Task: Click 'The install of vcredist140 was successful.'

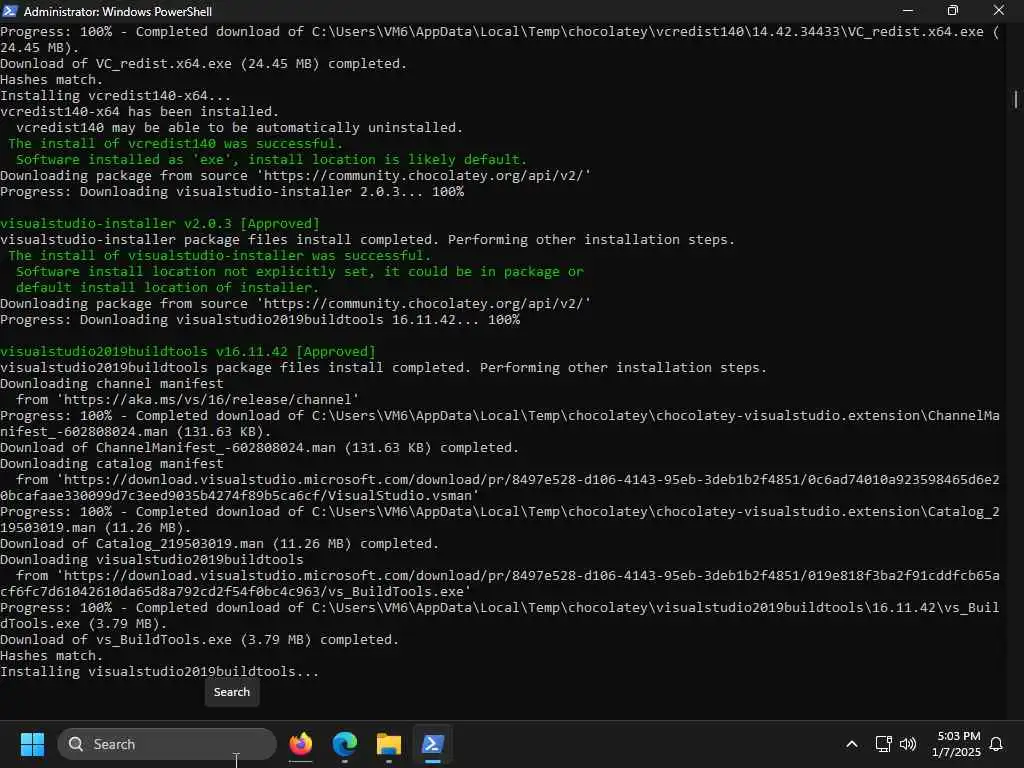Action: [176, 144]
